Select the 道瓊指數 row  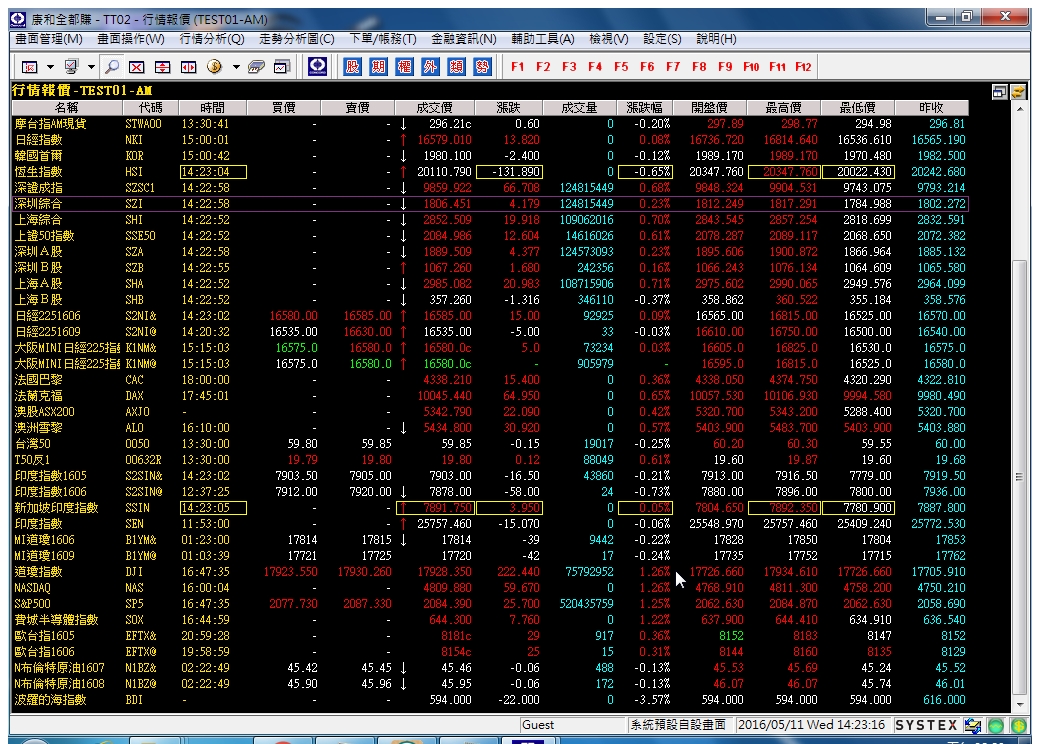point(489,572)
